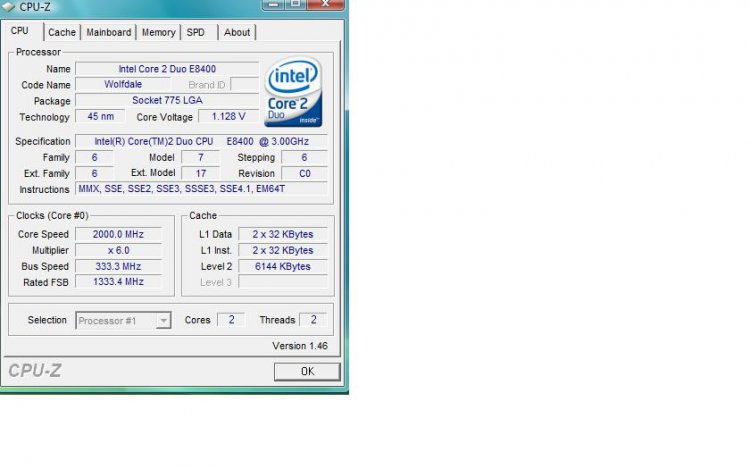Image resolution: width=750 pixels, height=469 pixels.
Task: Click the Technology value 45 nm
Action: coord(100,116)
